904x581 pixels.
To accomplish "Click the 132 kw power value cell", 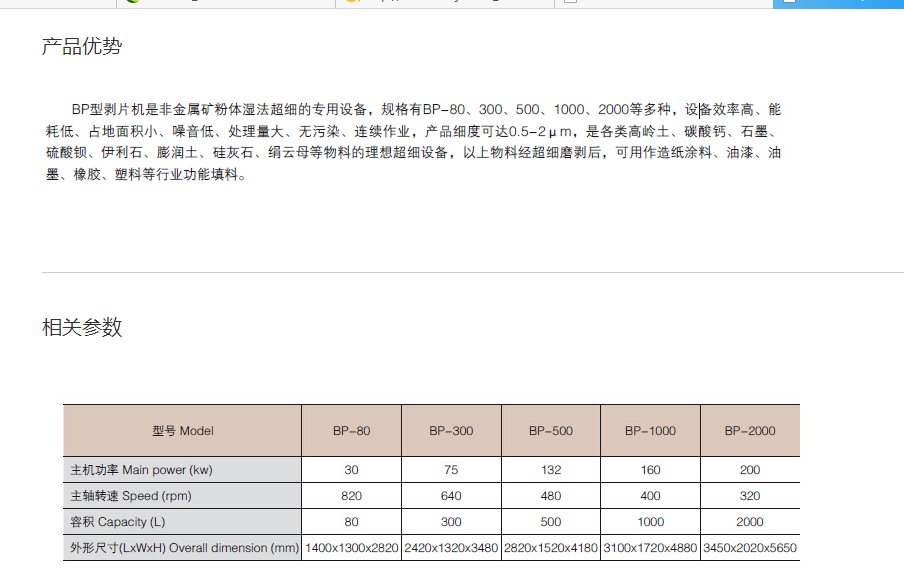I will pos(550,470).
